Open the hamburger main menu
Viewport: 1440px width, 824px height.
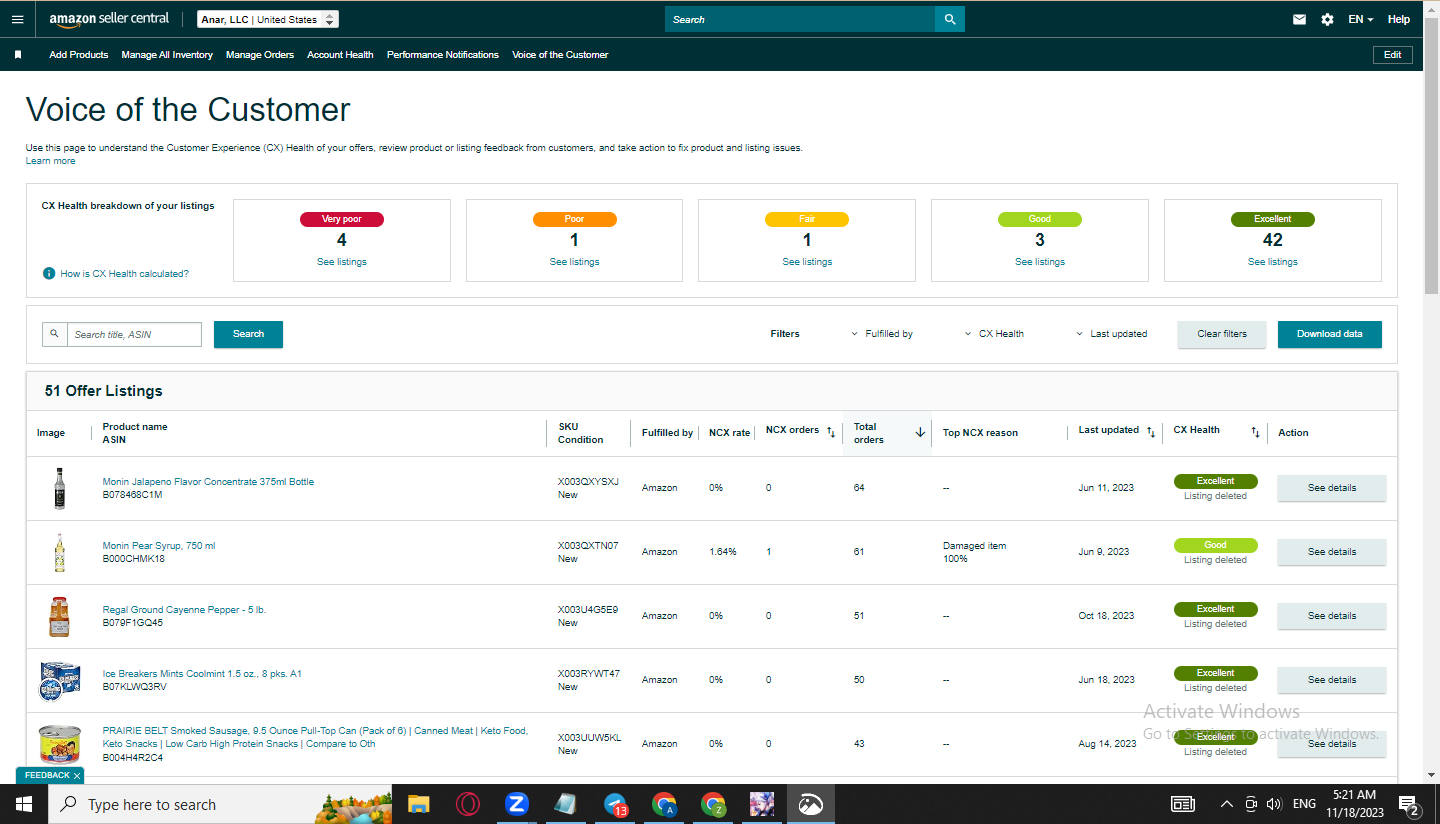click(17, 19)
